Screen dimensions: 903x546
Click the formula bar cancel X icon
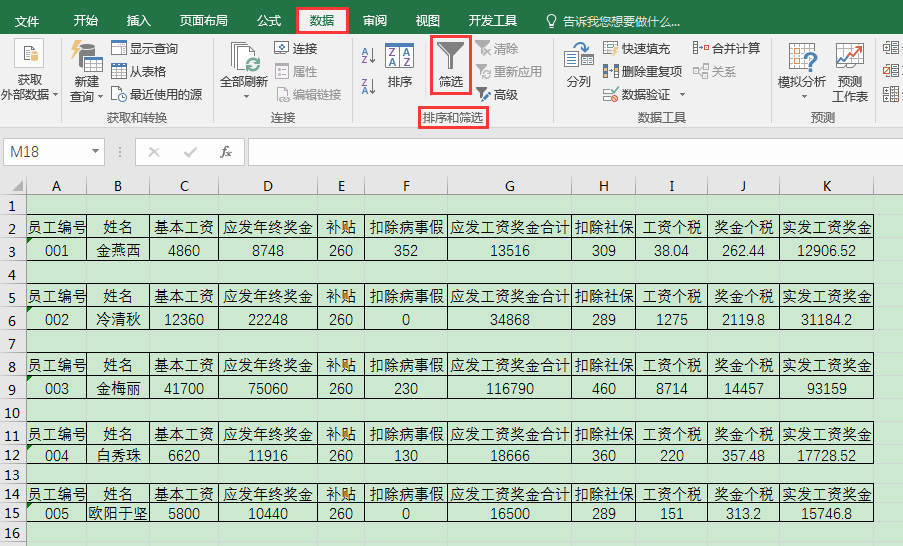(154, 152)
